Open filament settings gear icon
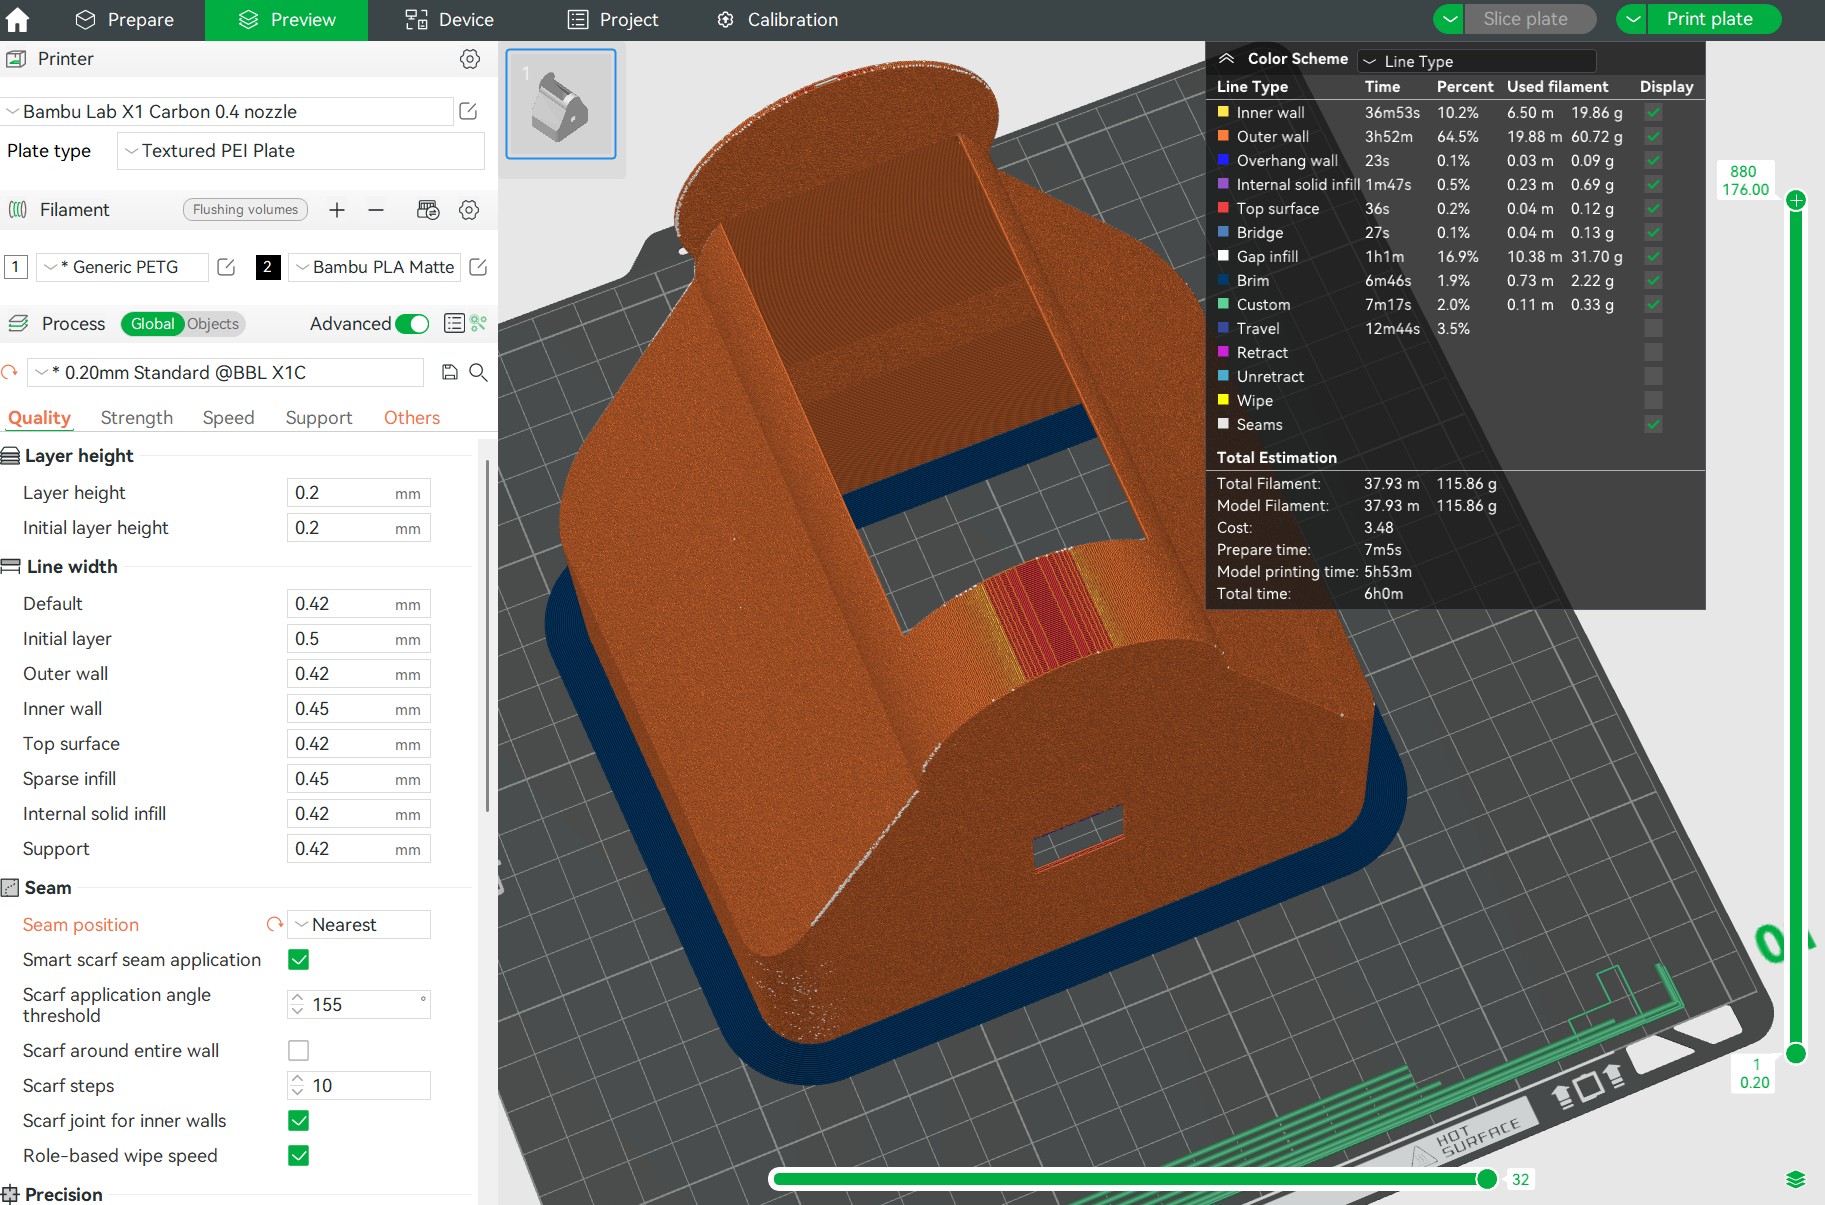 tap(469, 210)
